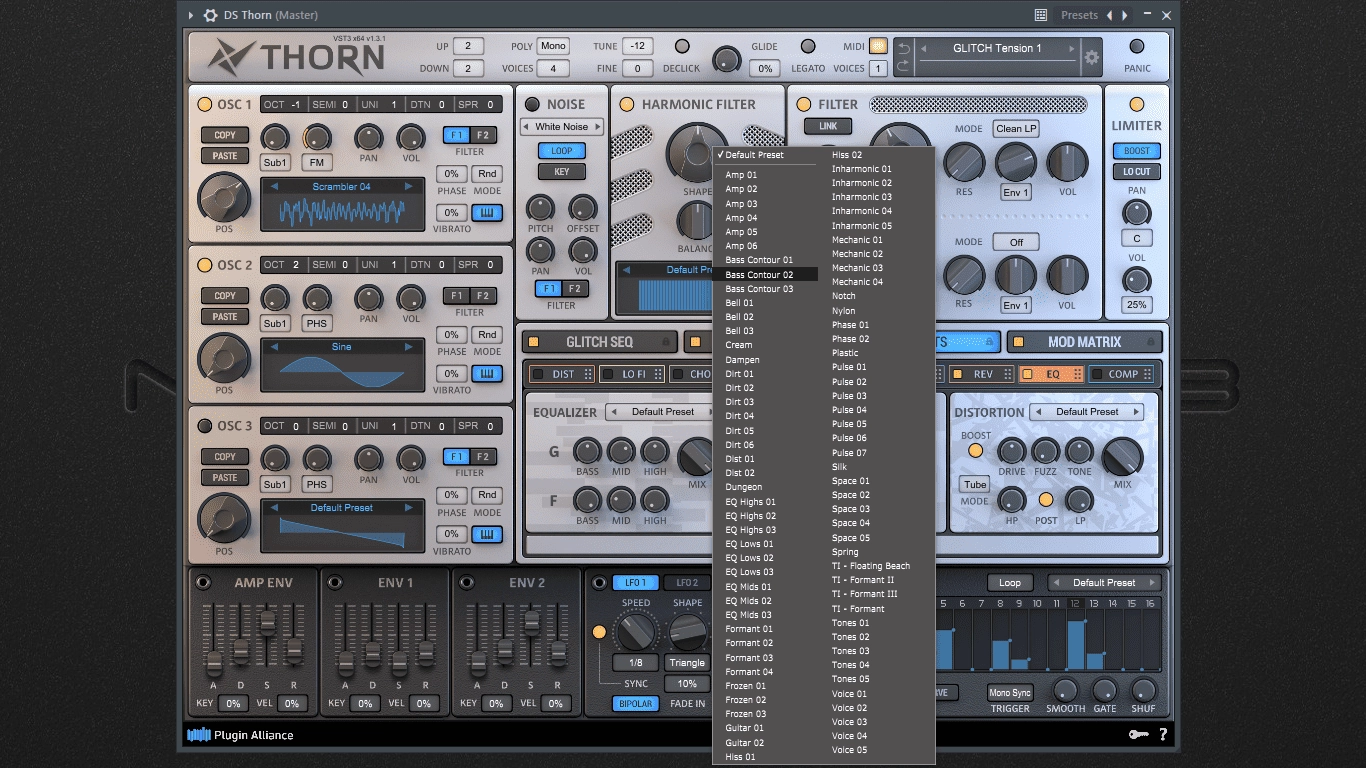Screen dimensions: 1366x768
Task: Enable the NOISE section power
Action: point(532,104)
